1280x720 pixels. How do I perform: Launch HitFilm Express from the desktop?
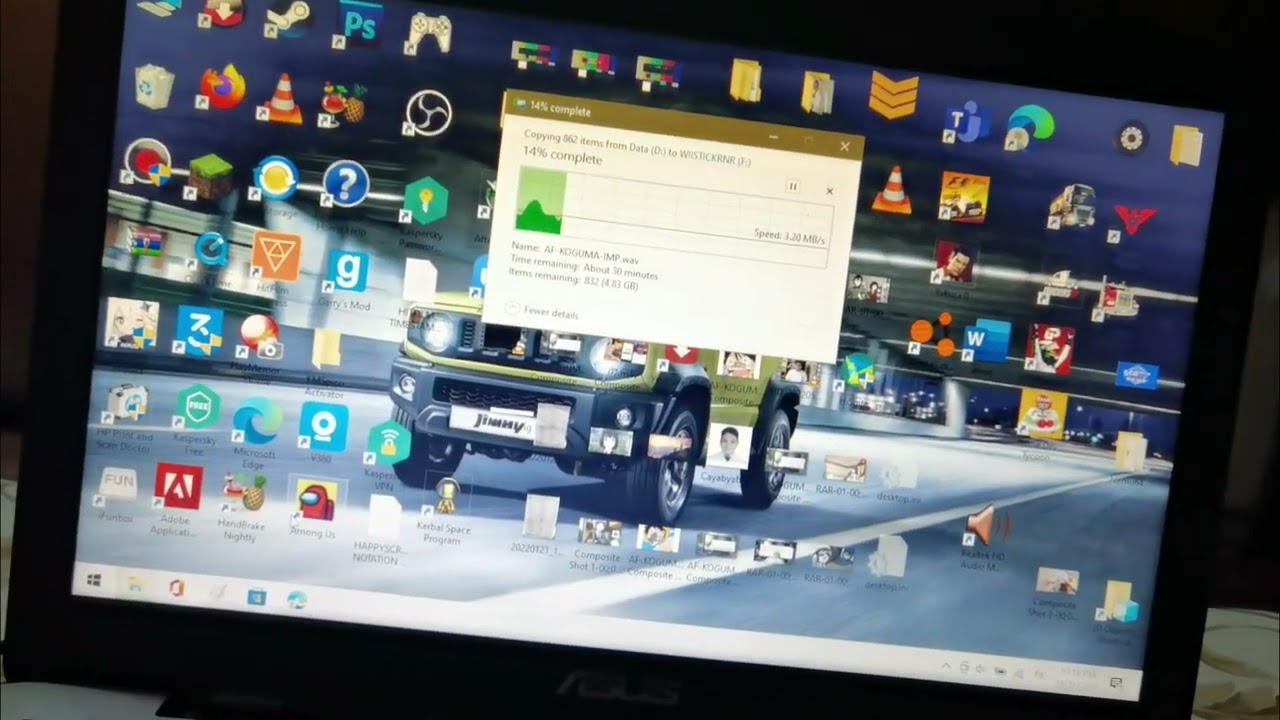275,255
